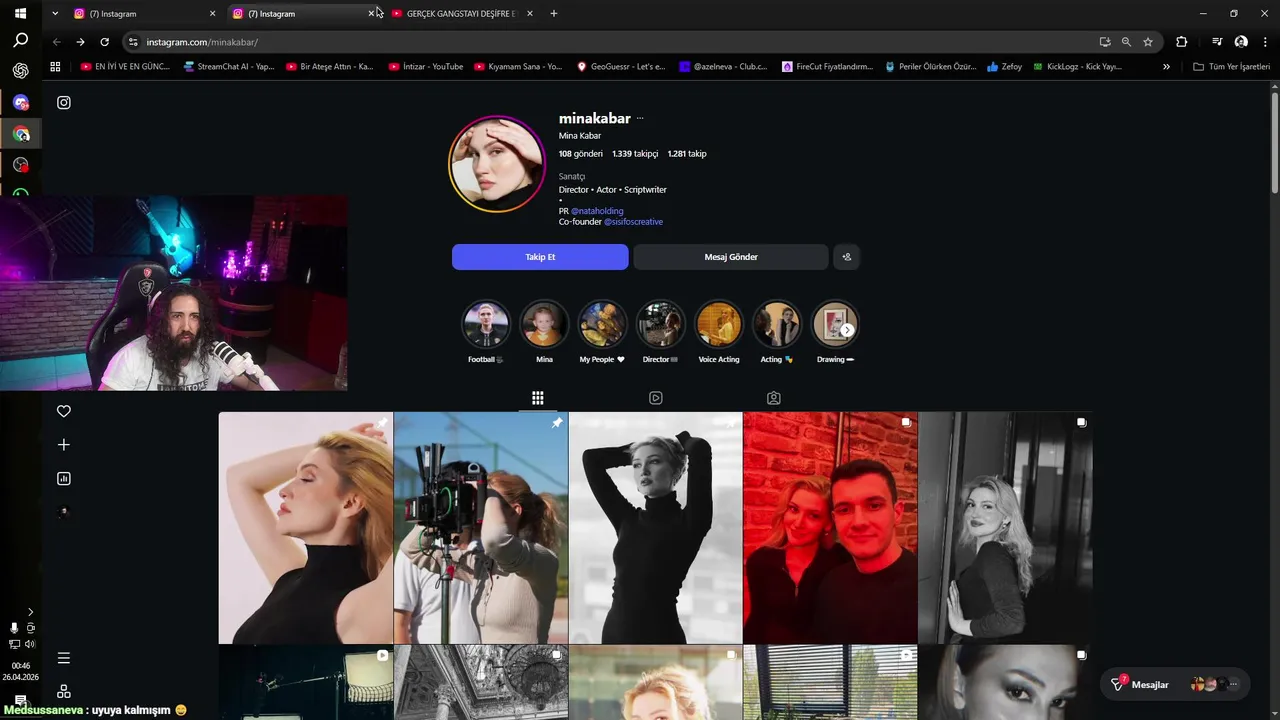
Task: Show next story highlights arrow
Action: pyautogui.click(x=847, y=330)
